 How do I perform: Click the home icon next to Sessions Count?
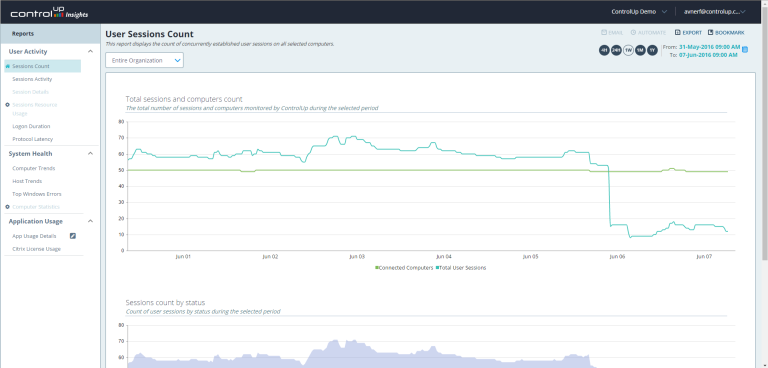click(8, 66)
